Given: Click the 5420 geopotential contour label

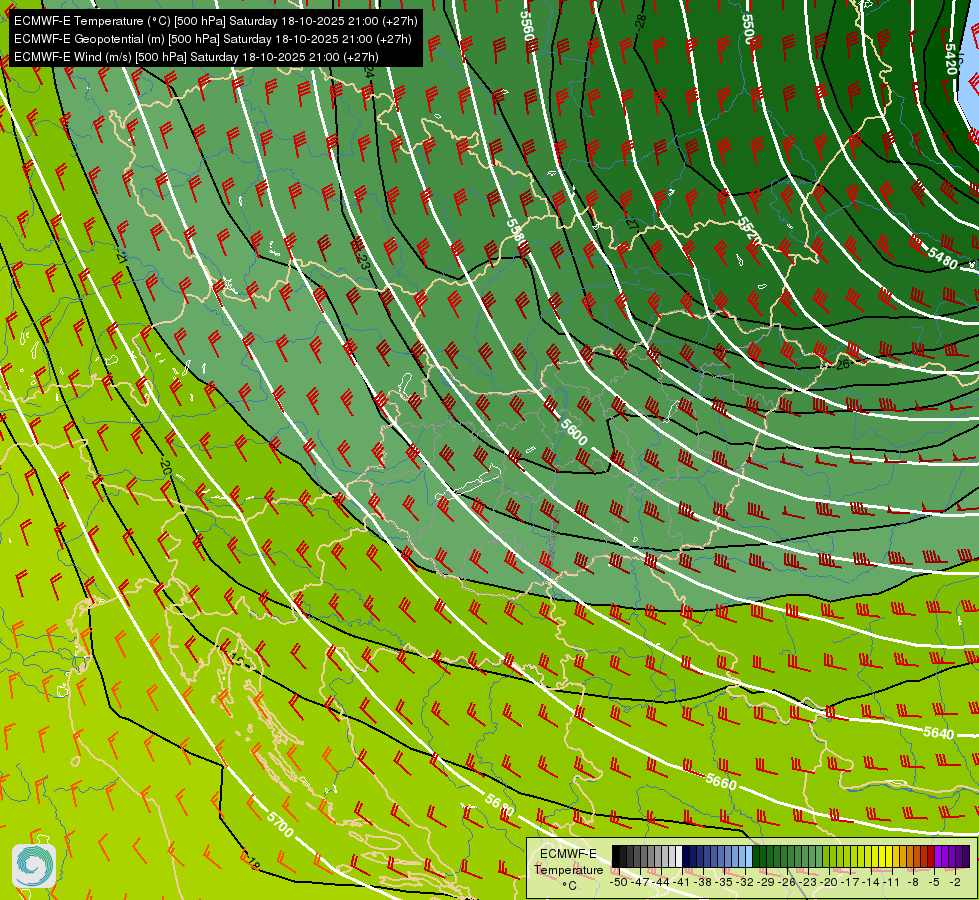Looking at the screenshot, I should tap(950, 59).
